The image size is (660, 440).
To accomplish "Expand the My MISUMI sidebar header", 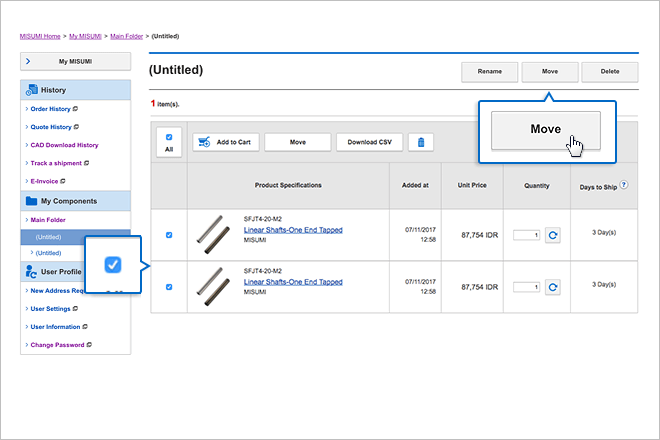I will pos(75,61).
